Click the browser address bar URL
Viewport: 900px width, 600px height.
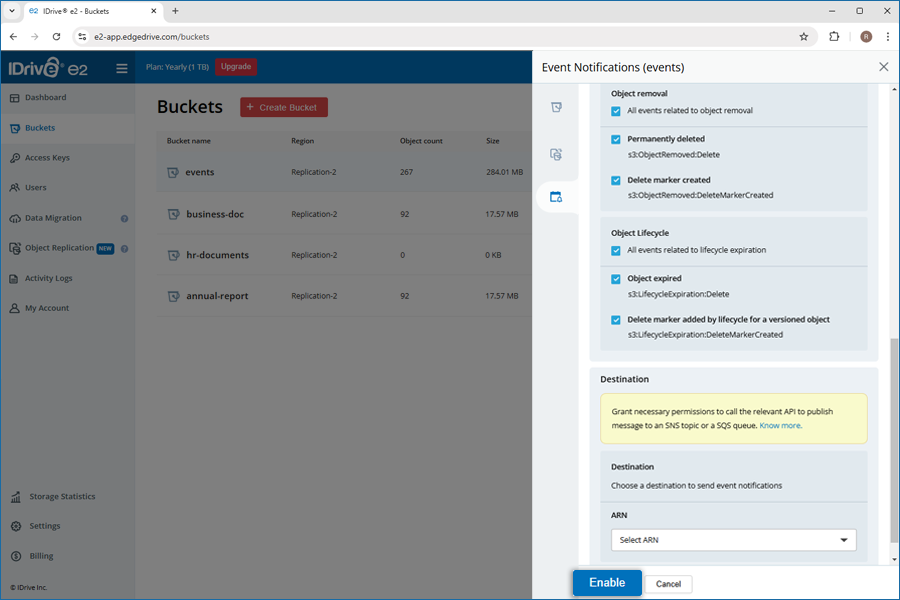coord(152,37)
